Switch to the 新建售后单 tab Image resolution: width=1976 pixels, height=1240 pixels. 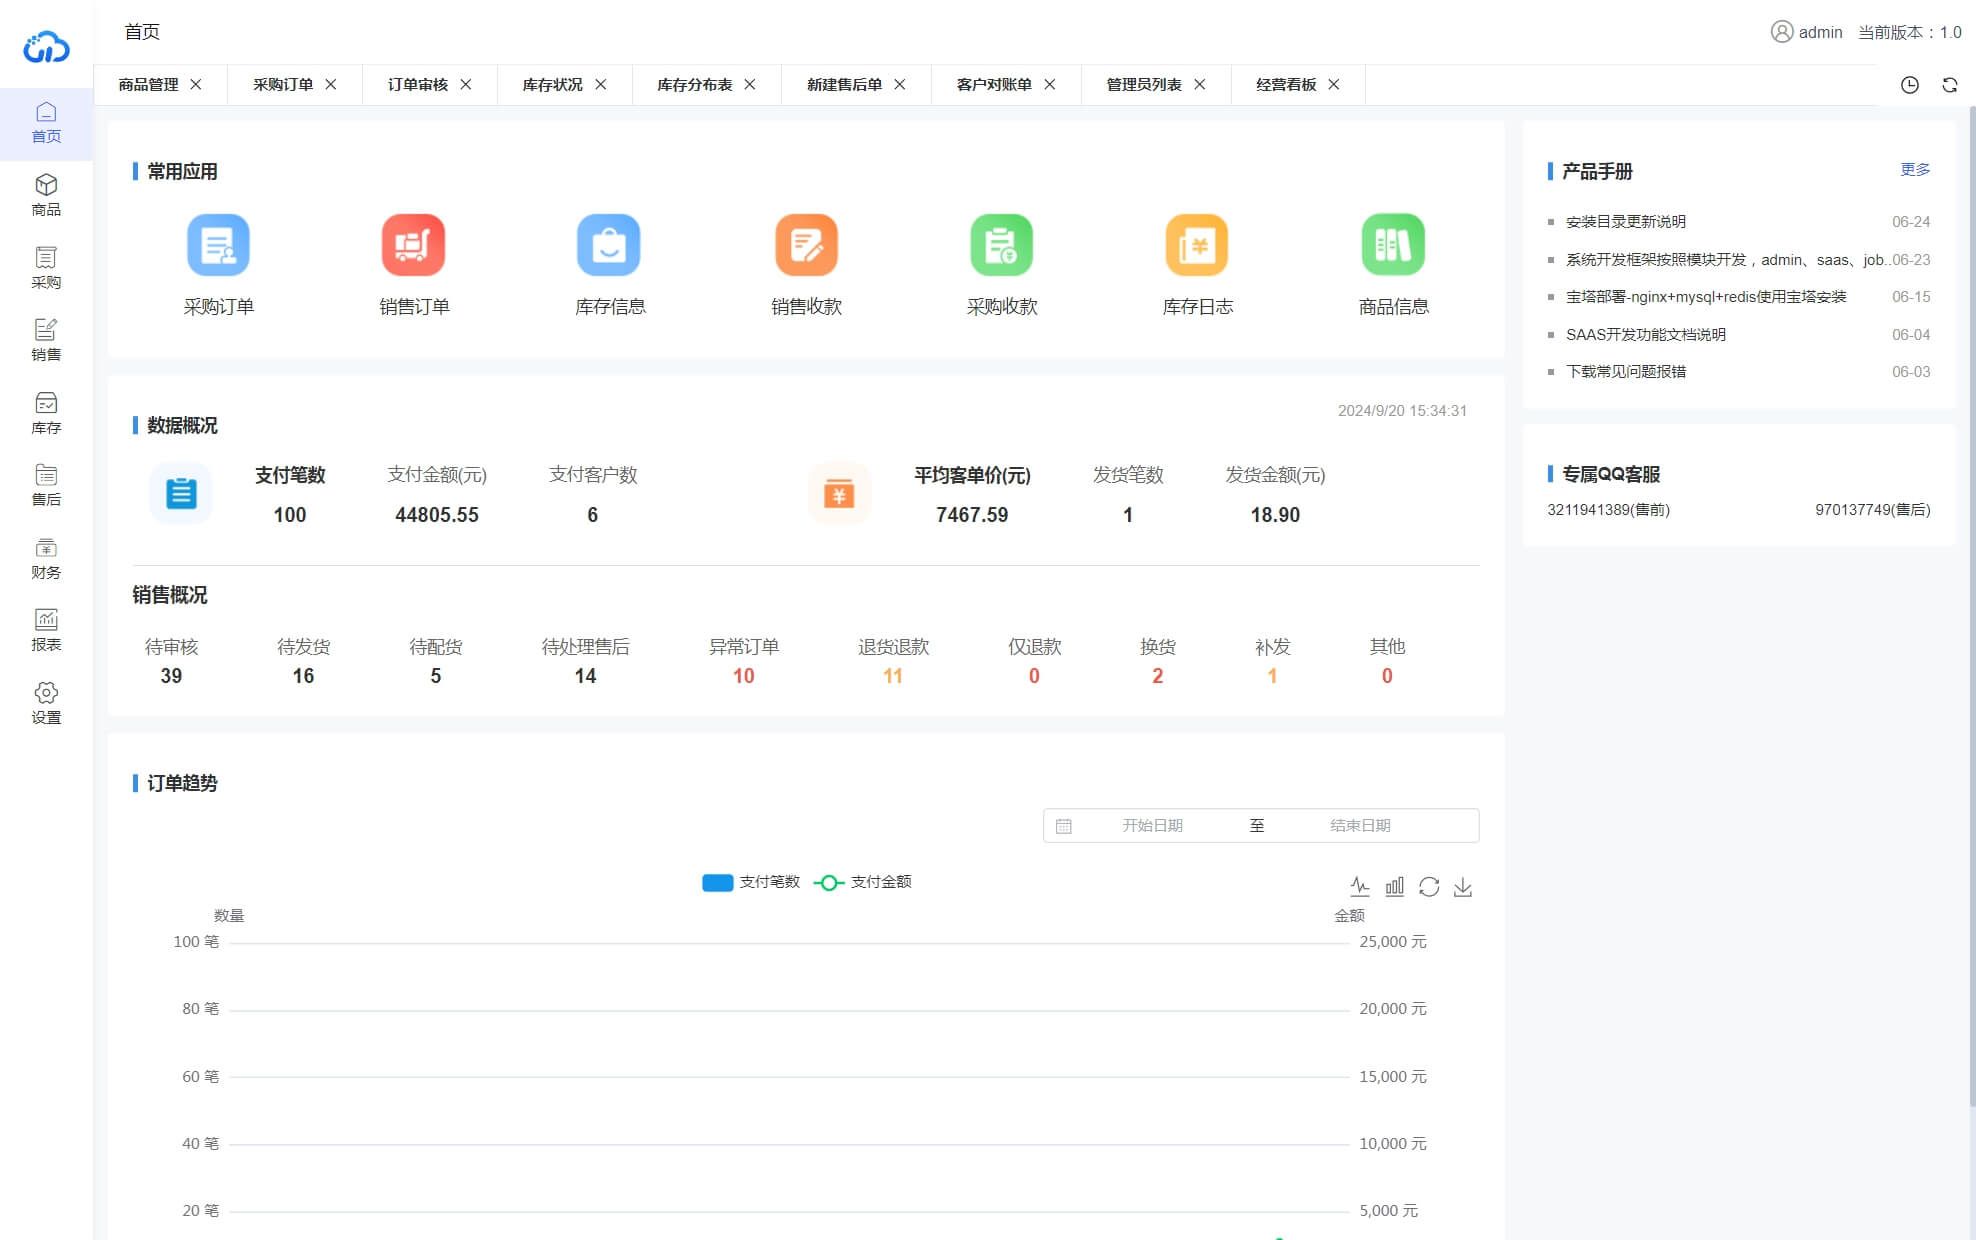845,85
